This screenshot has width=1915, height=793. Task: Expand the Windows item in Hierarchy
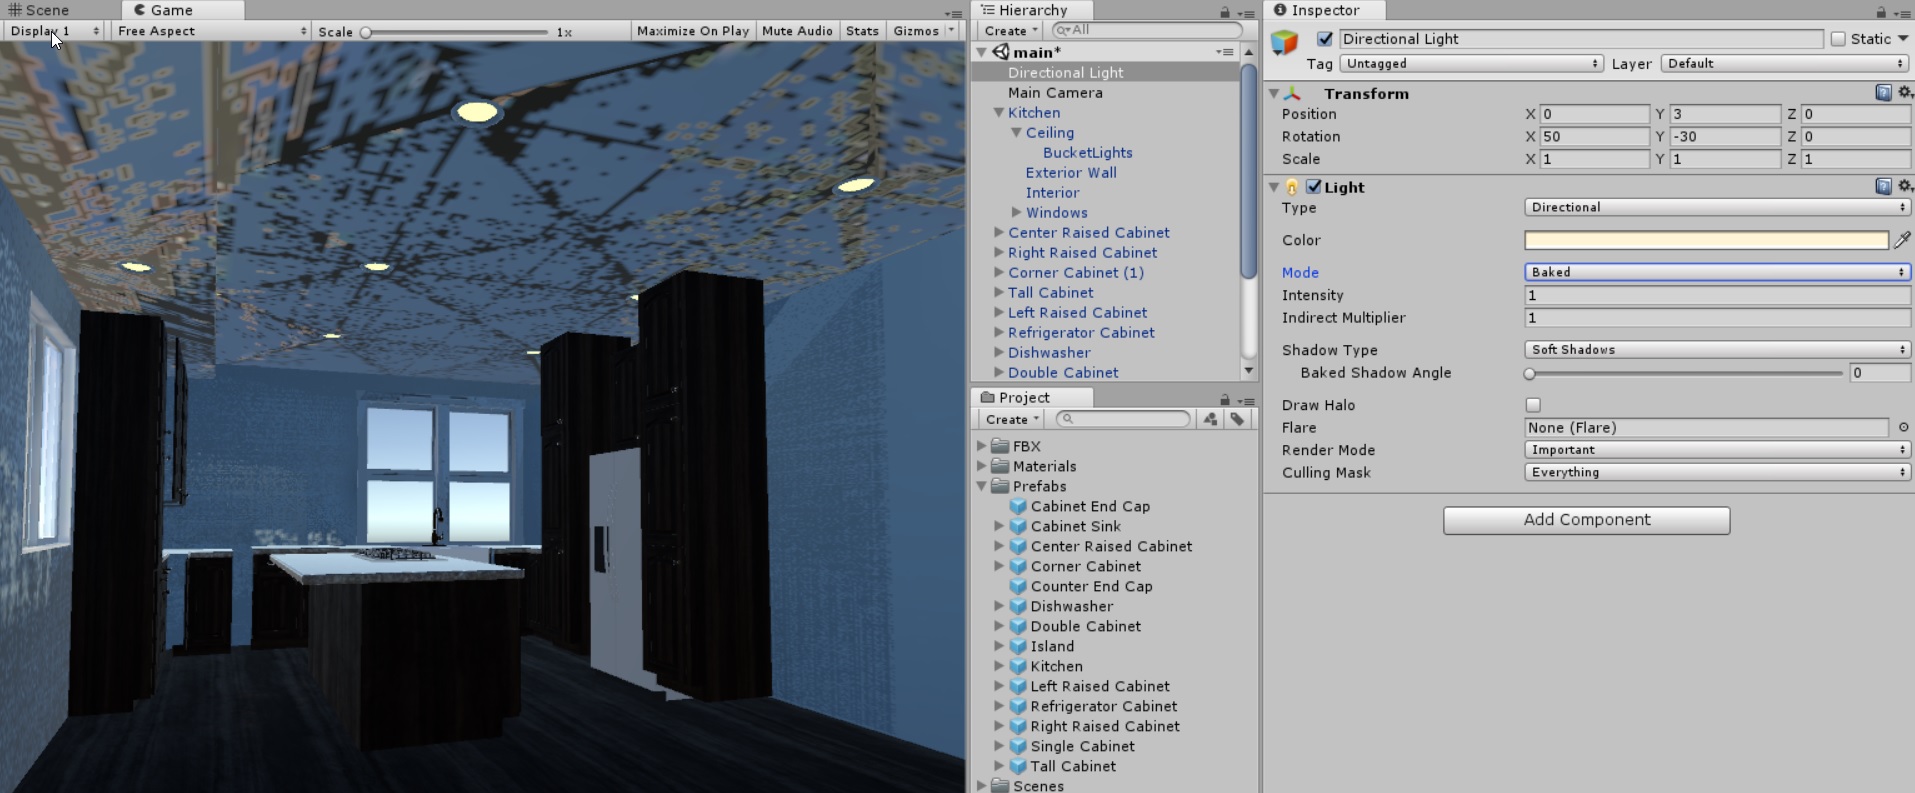coord(1016,212)
